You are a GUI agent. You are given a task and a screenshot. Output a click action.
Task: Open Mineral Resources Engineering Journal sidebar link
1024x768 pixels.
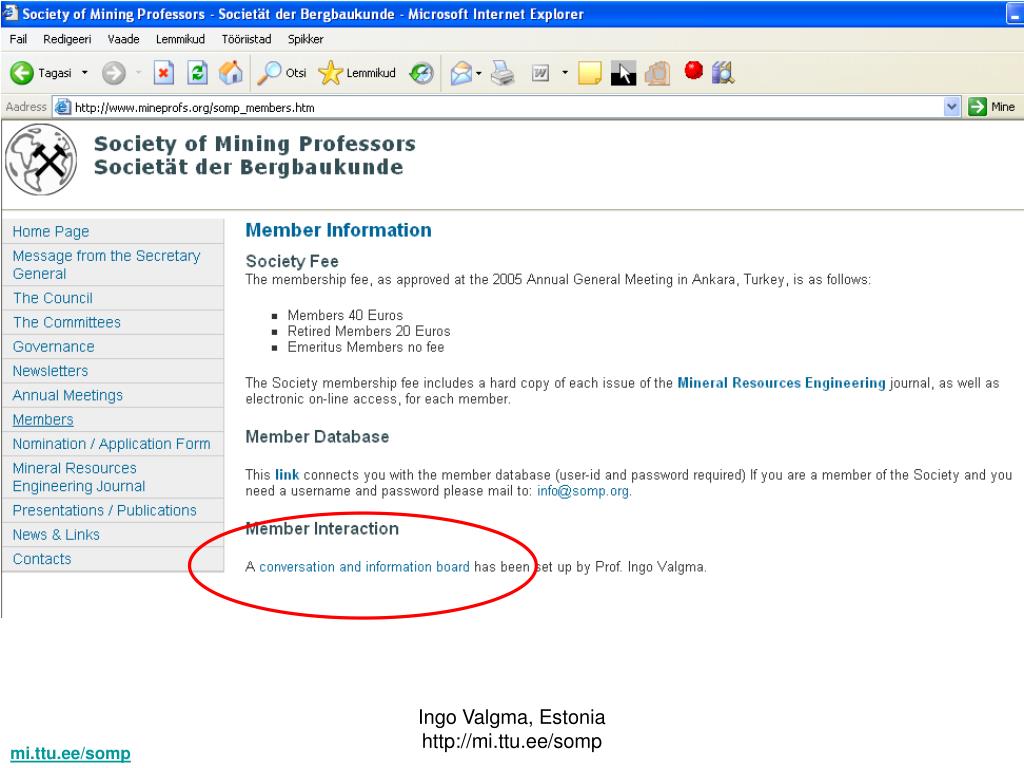pyautogui.click(x=79, y=477)
